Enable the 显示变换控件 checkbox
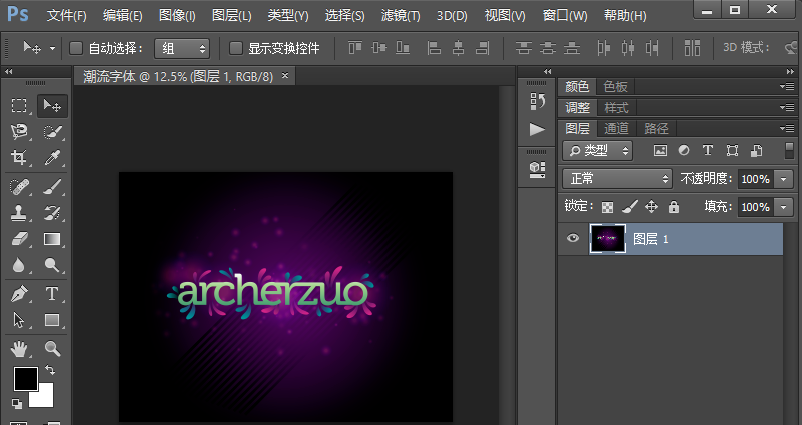Viewport: 802px width, 425px height. 236,48
